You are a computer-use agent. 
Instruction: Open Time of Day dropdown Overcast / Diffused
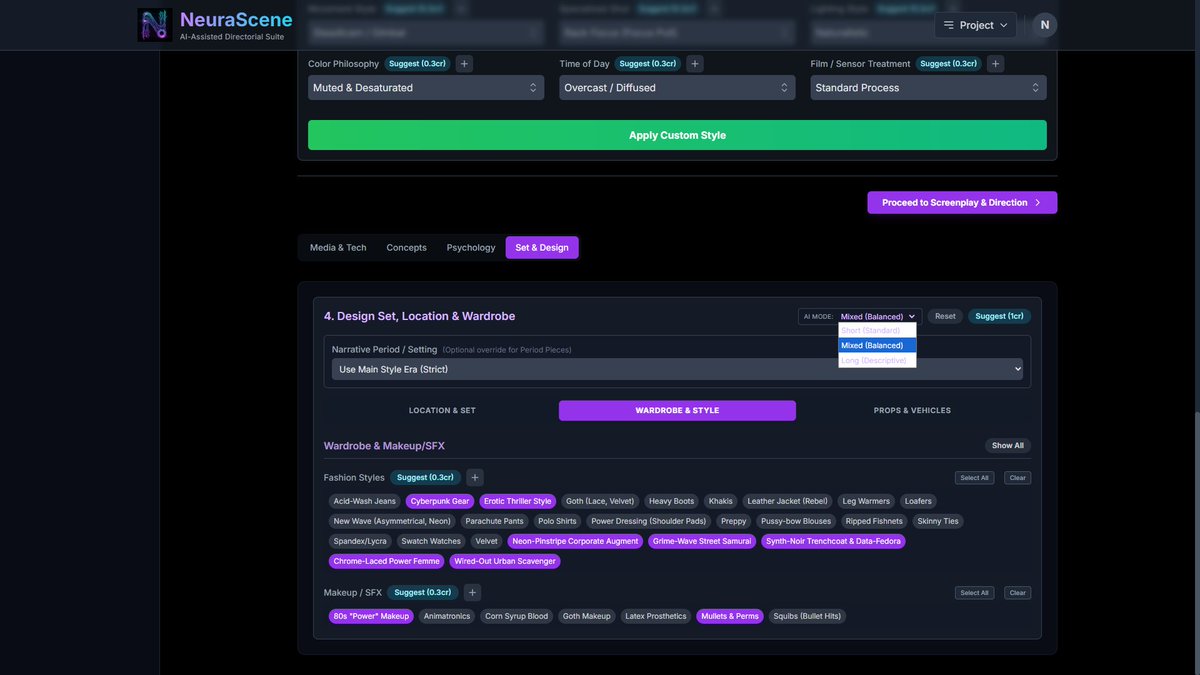pos(677,88)
